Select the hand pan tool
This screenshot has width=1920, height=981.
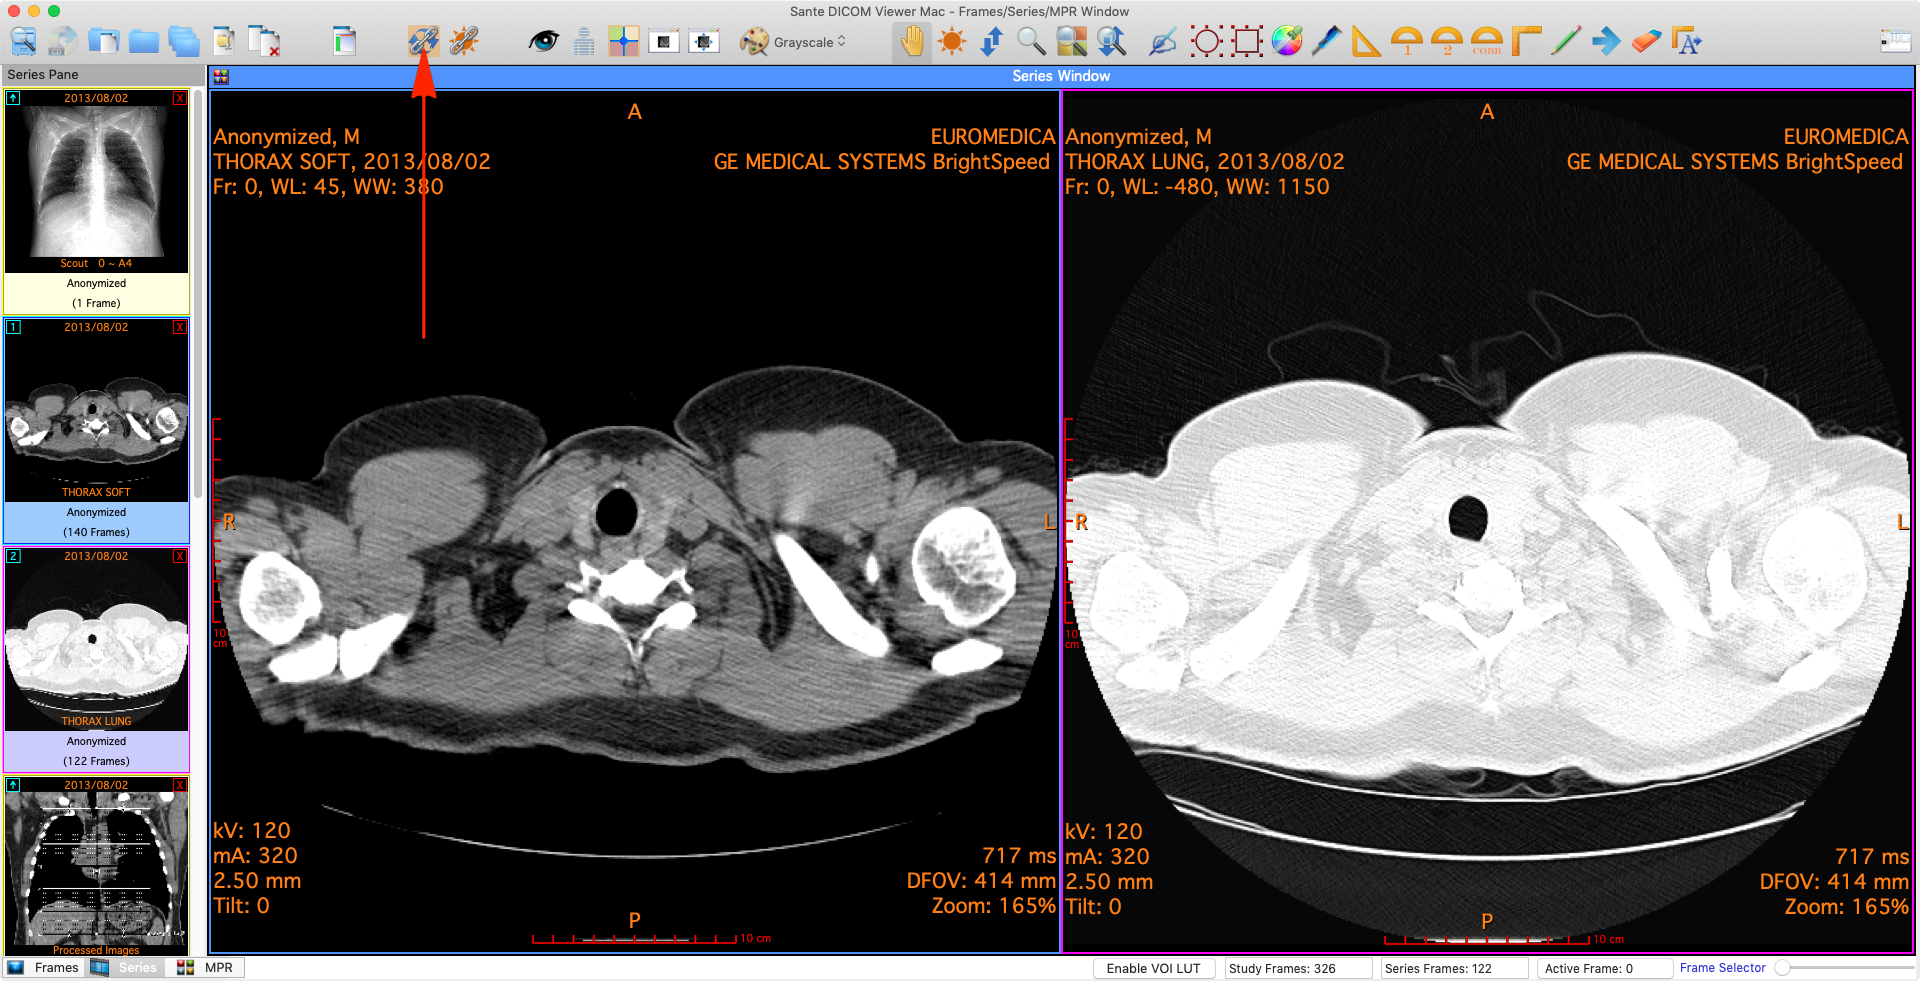(912, 42)
